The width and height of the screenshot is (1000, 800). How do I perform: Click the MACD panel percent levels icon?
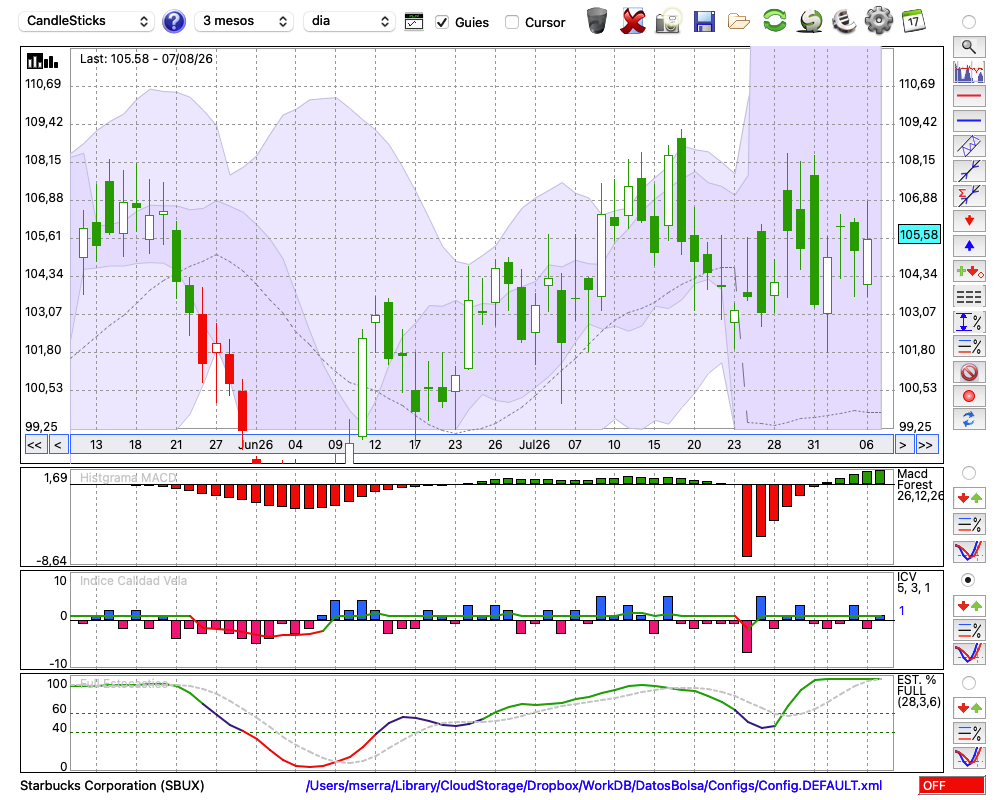coord(969,524)
